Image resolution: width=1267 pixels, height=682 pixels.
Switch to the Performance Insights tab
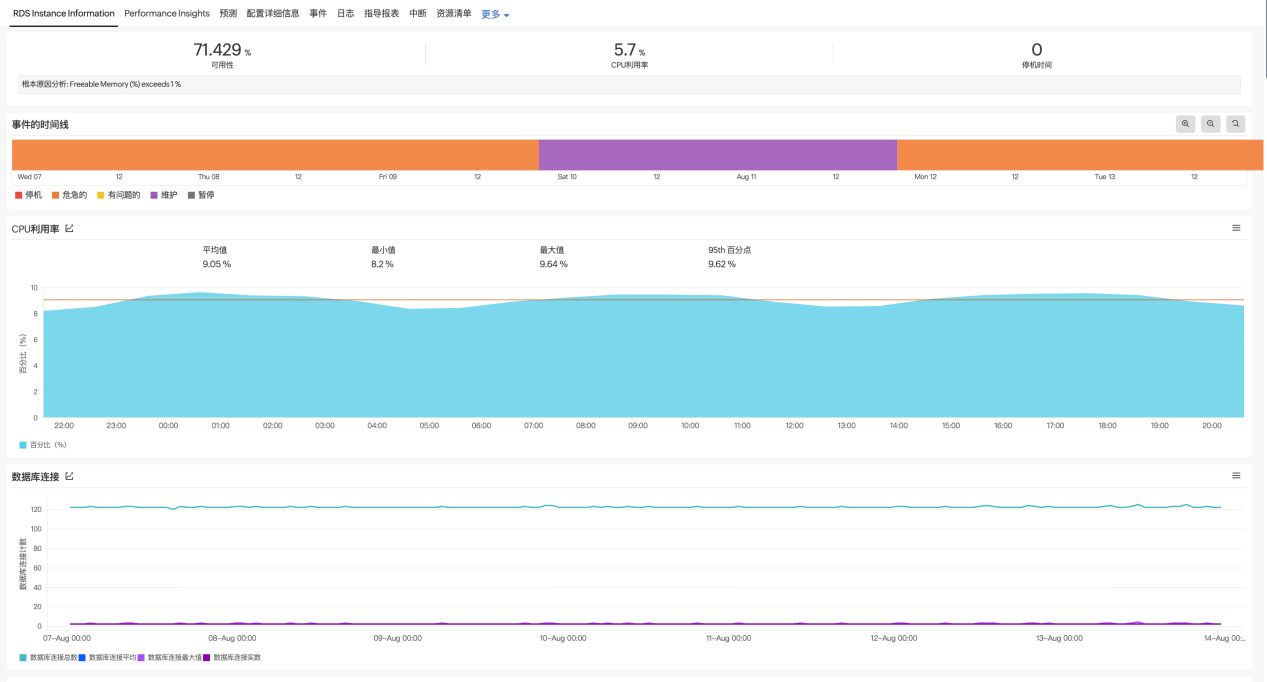pos(167,14)
